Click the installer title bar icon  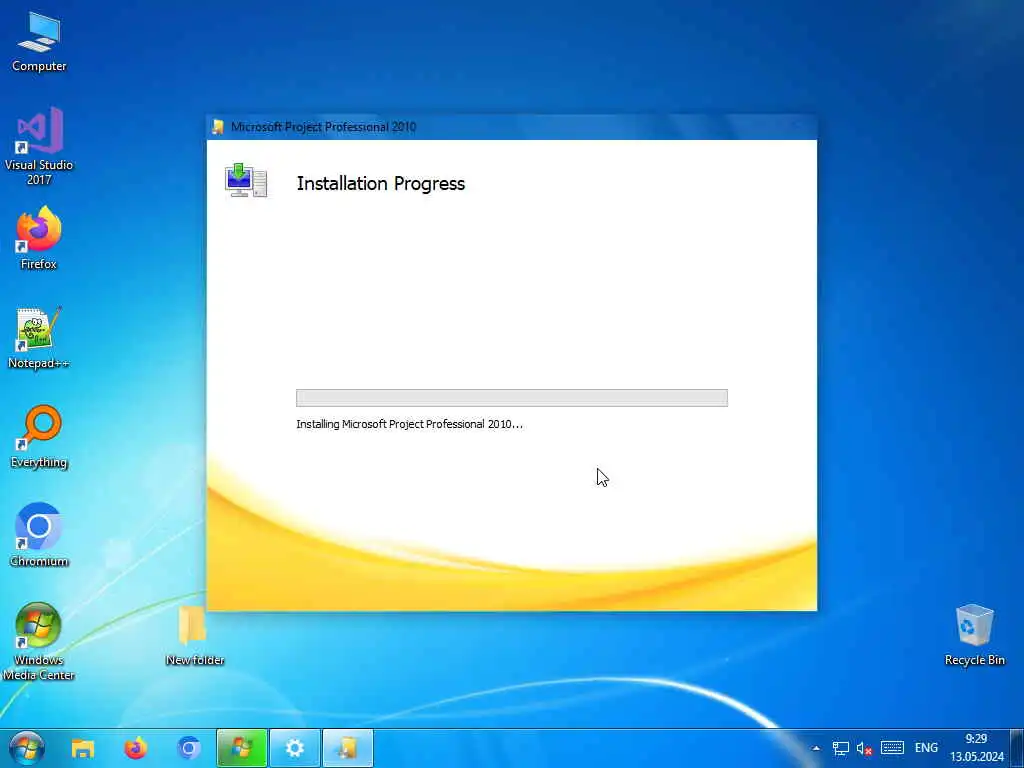click(218, 127)
